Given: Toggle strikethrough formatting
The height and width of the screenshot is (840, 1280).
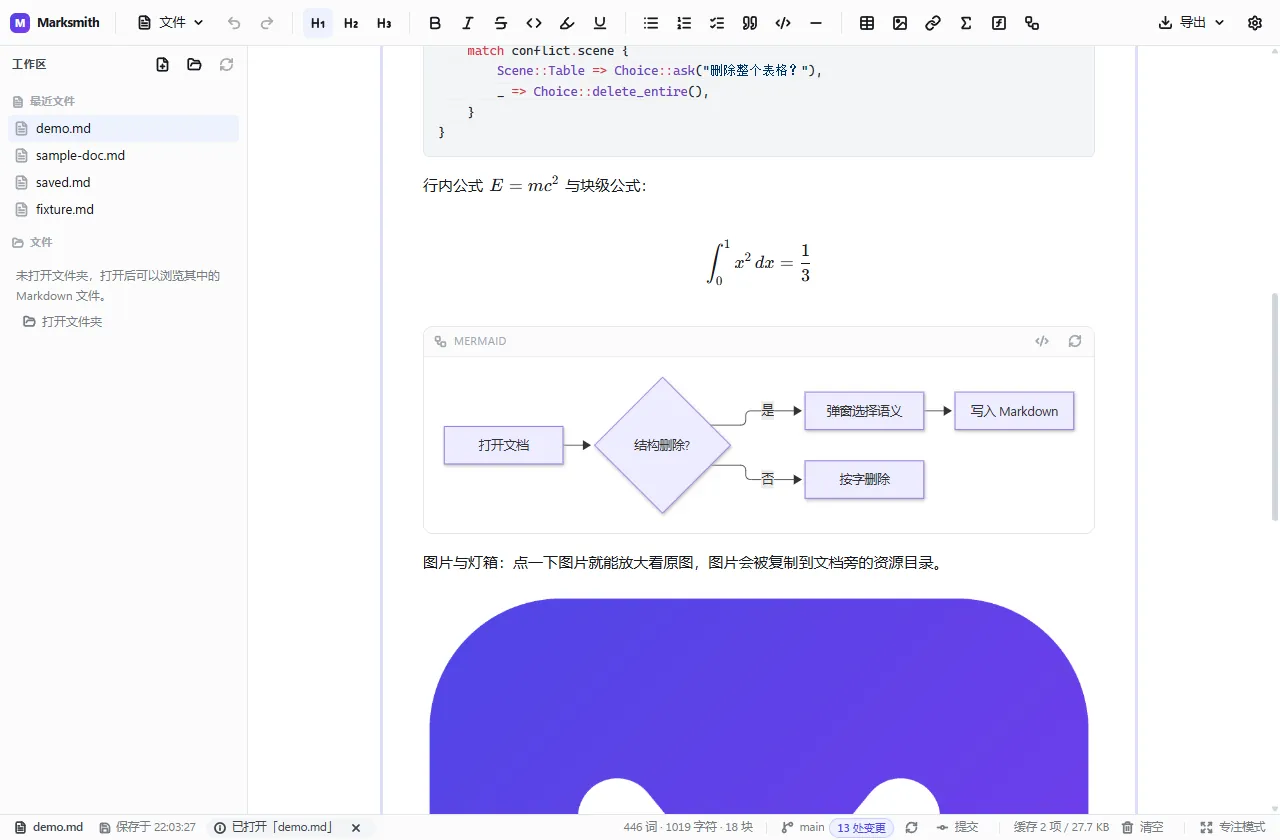Looking at the screenshot, I should pyautogui.click(x=501, y=23).
